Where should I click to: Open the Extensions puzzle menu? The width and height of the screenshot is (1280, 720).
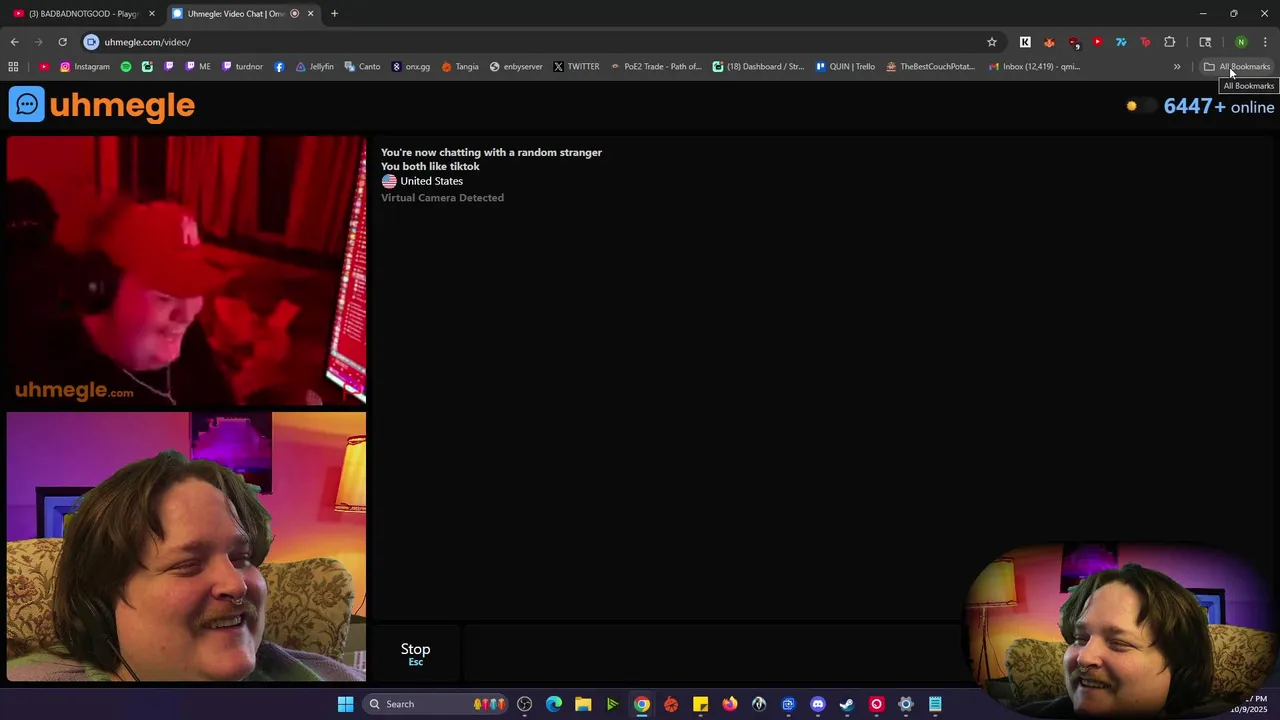[x=1169, y=42]
